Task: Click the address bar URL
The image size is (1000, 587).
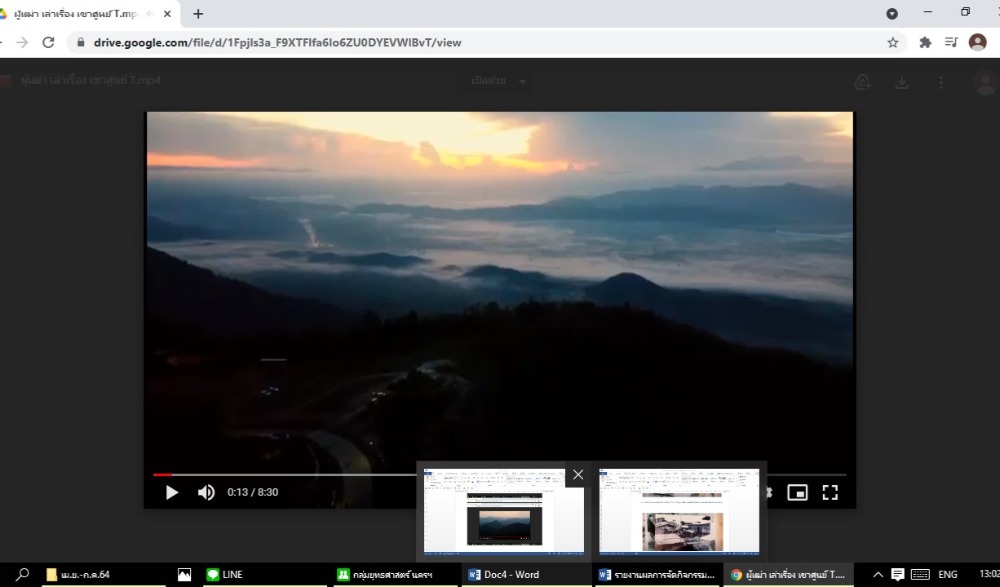Action: coord(277,43)
